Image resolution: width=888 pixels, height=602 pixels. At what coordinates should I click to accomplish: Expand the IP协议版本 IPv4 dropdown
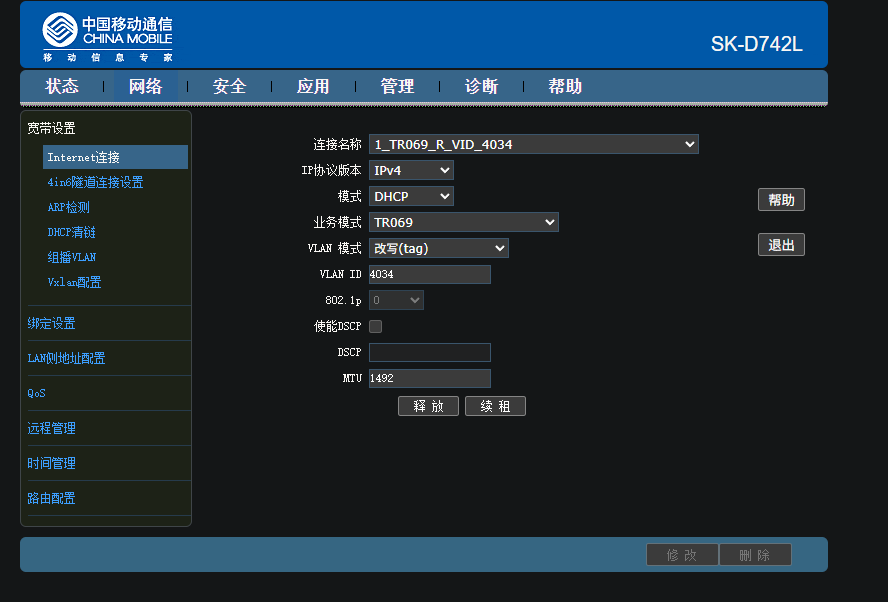click(411, 170)
